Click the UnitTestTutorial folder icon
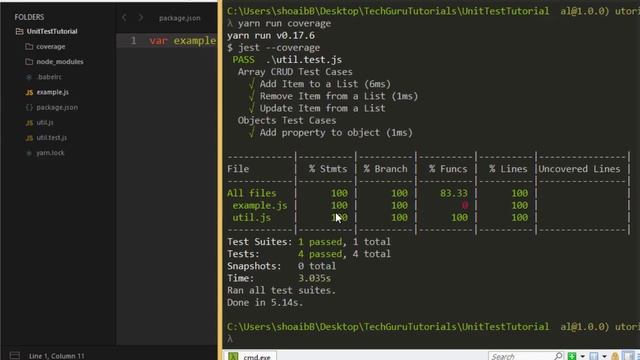The height and width of the screenshot is (360, 640). (20, 31)
